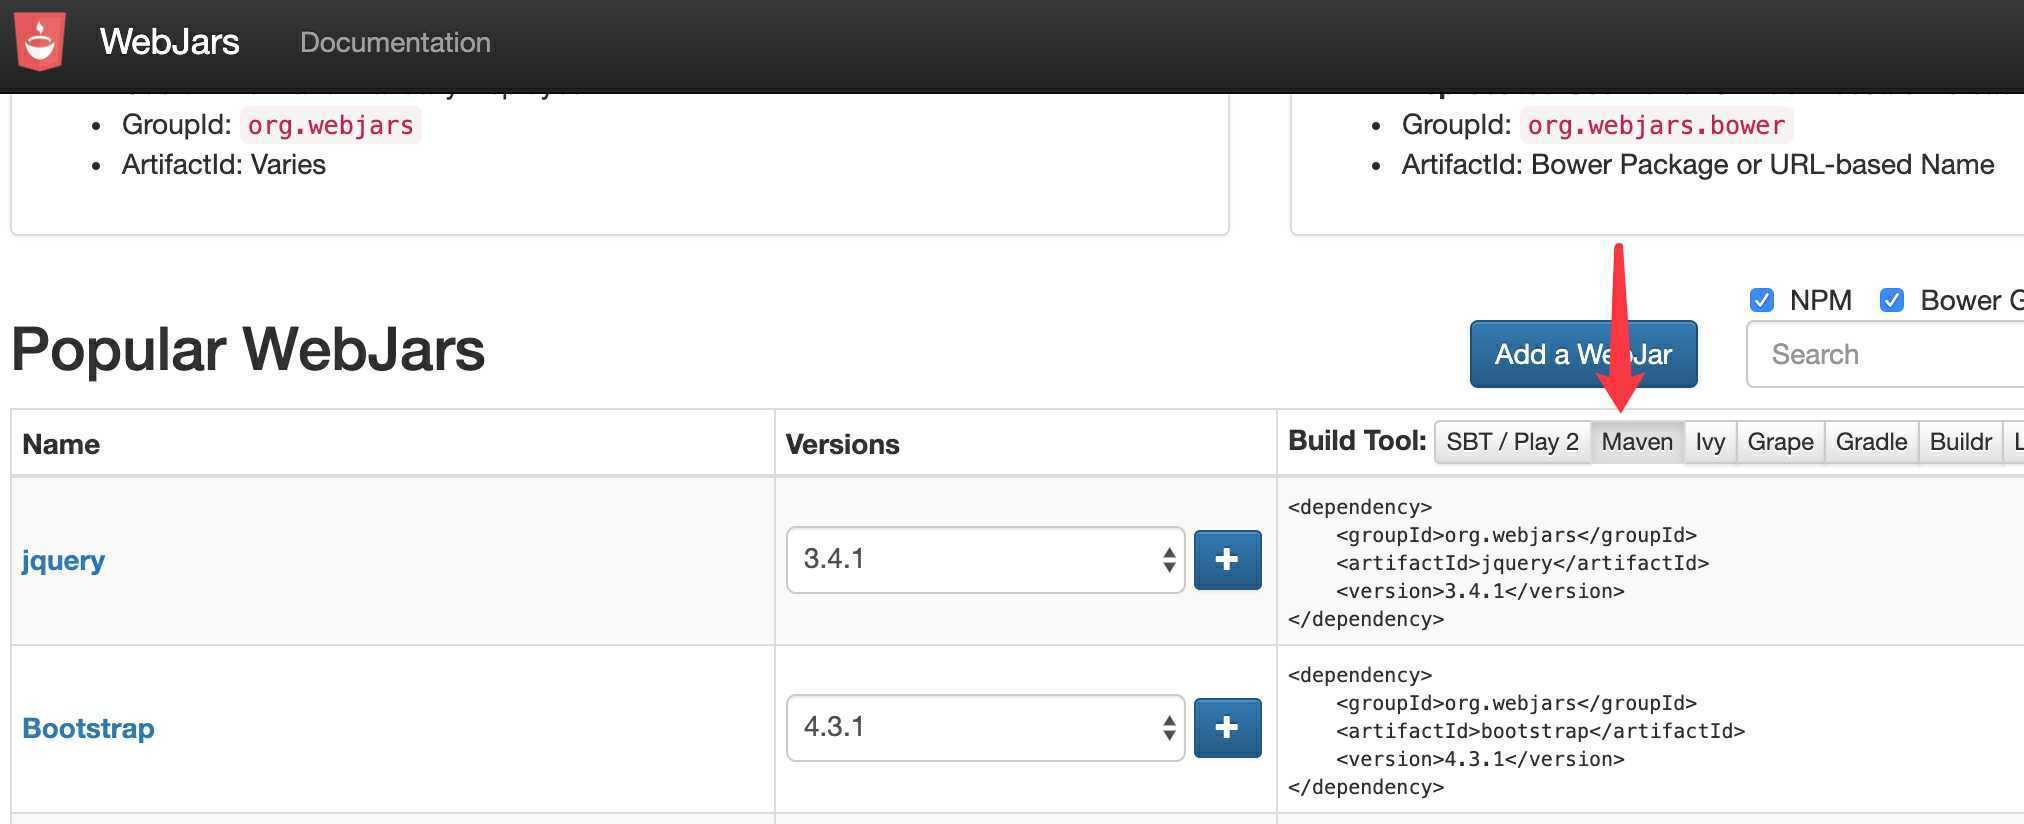Click the bootstrap artifactId line in the dependency snippet
Screen dimensions: 2024x824
click(1540, 731)
